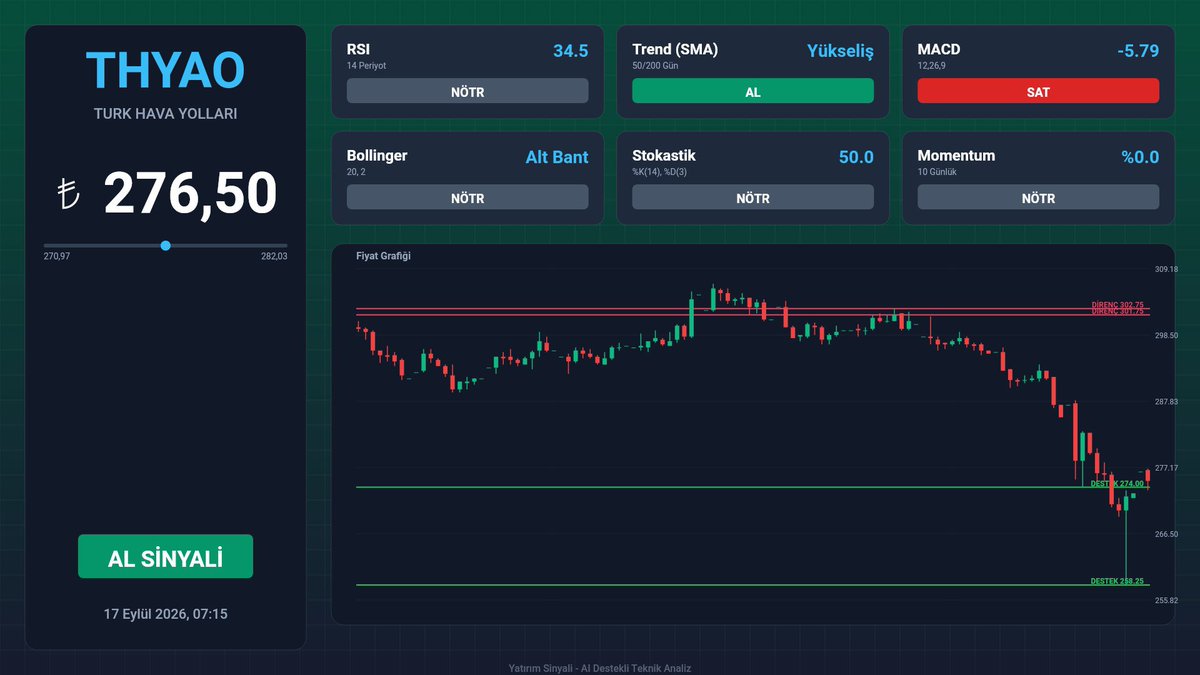Click the THYAO ticker title
Image resolution: width=1200 pixels, height=675 pixels.
click(165, 70)
